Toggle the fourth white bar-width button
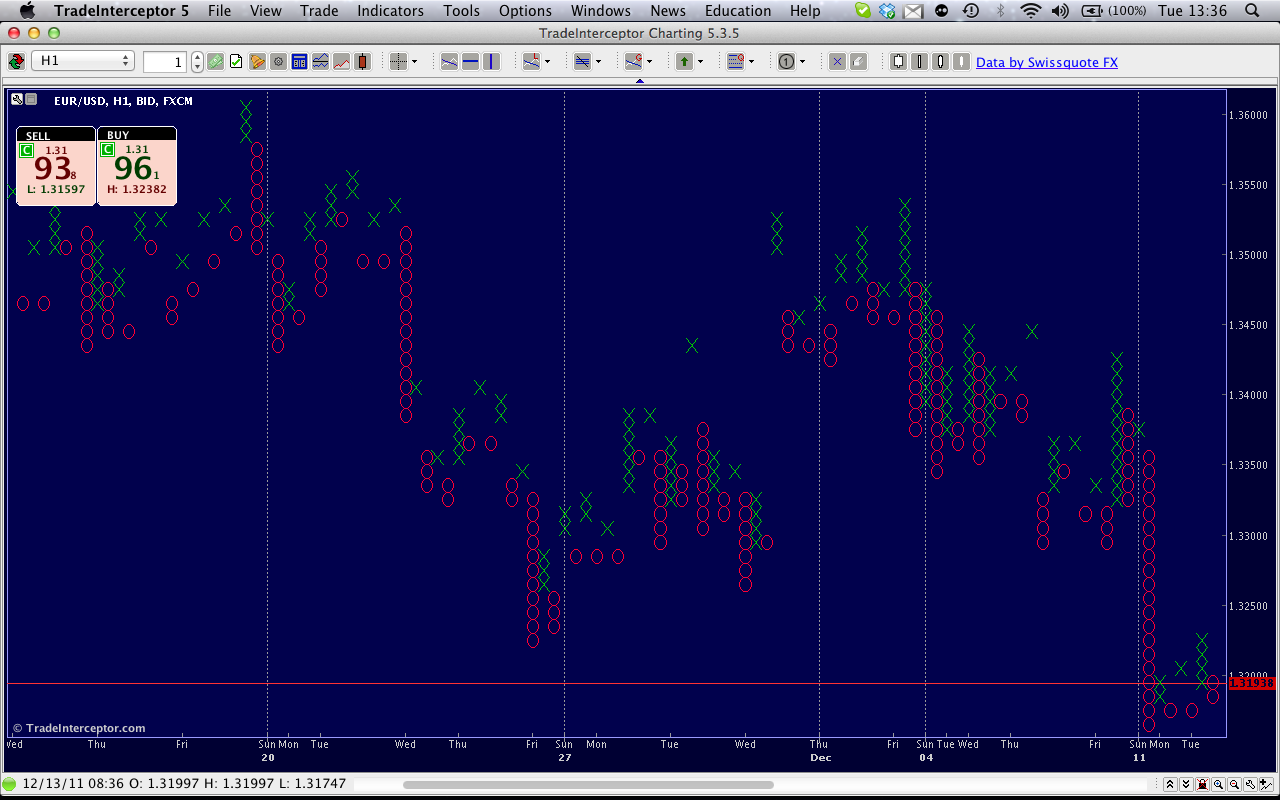1280x800 pixels. [961, 62]
